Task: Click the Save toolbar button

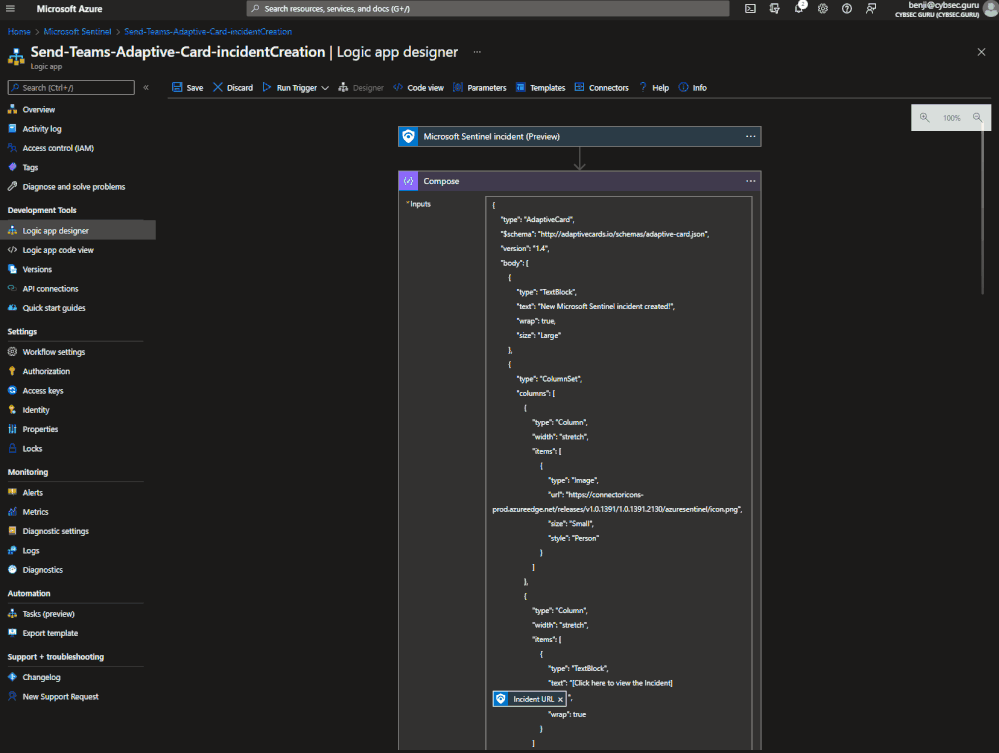Action: click(187, 88)
